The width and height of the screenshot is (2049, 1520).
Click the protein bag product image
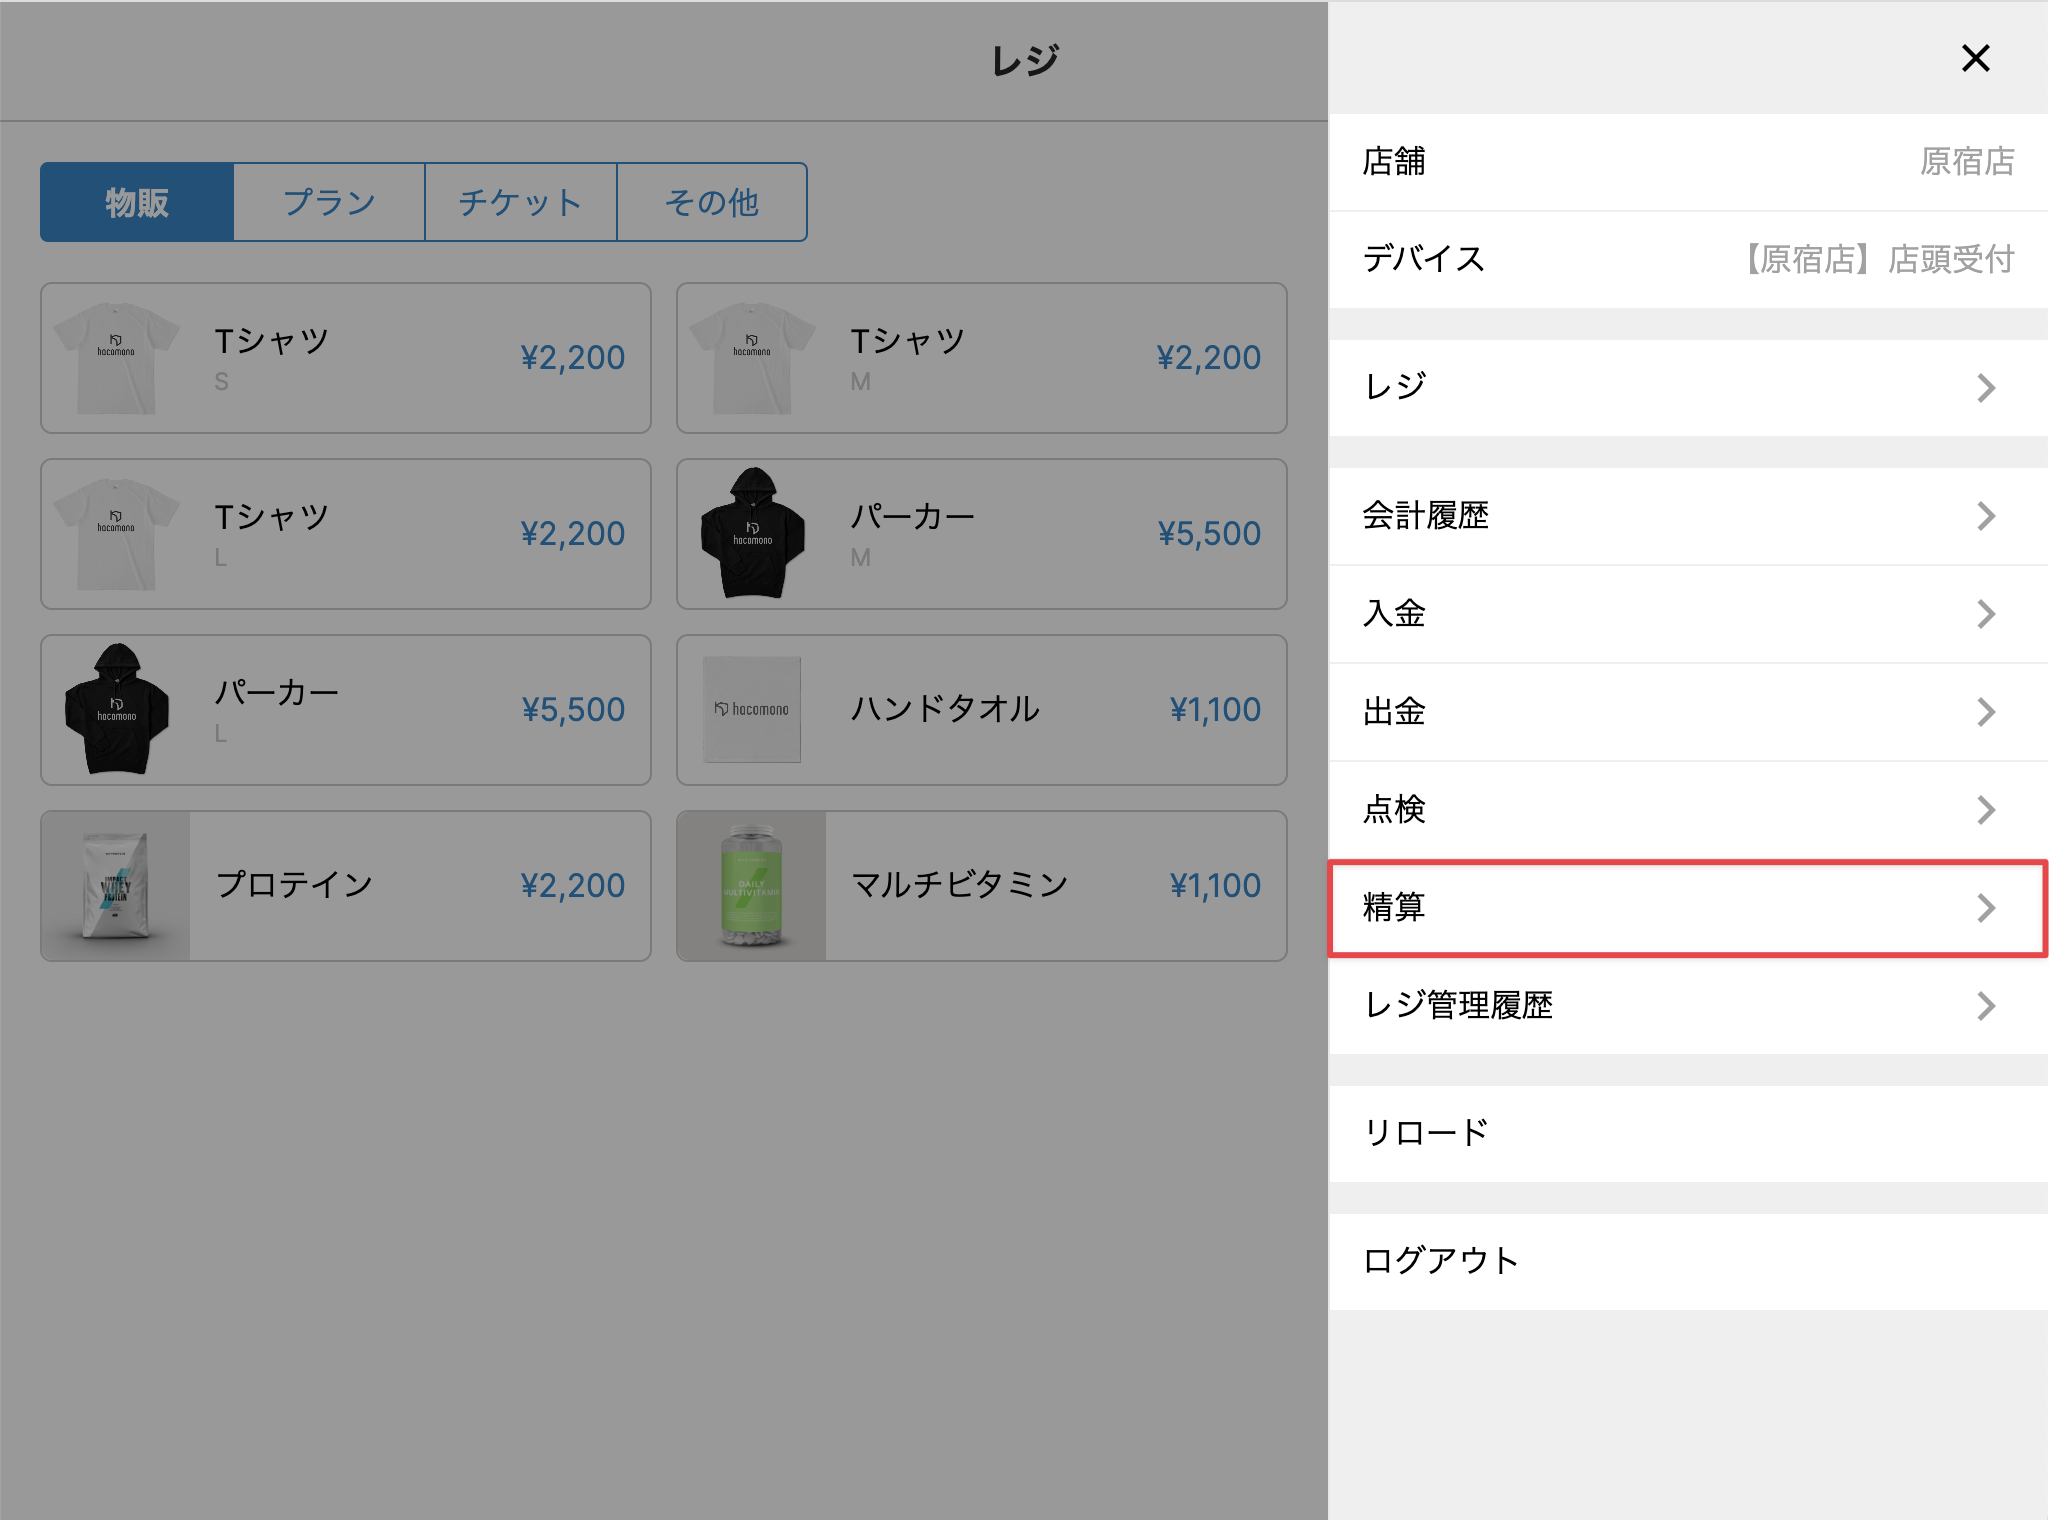(116, 886)
